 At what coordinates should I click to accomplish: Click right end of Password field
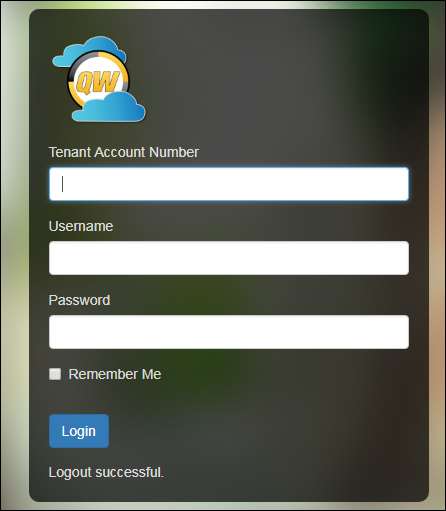(398, 332)
